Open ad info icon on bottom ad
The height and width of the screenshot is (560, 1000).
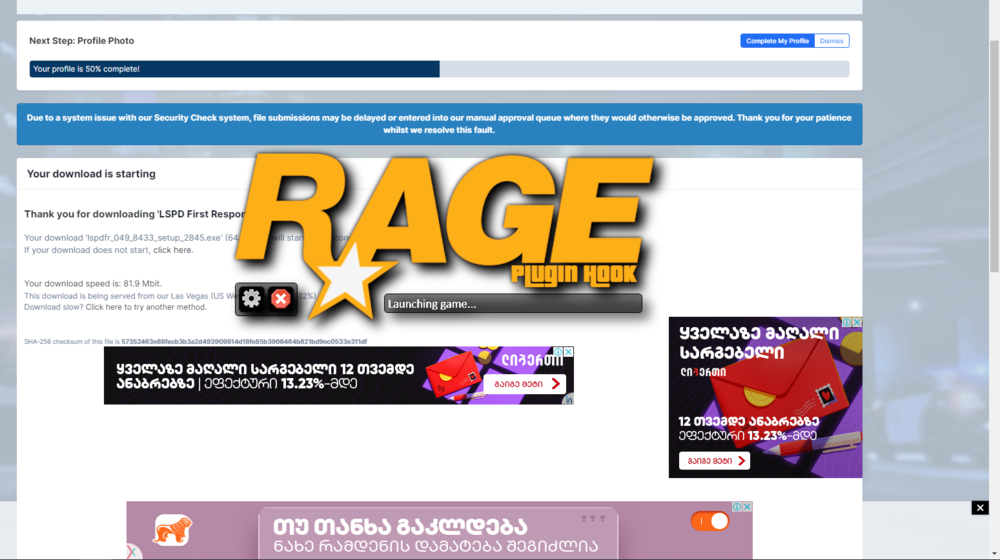click(x=737, y=506)
